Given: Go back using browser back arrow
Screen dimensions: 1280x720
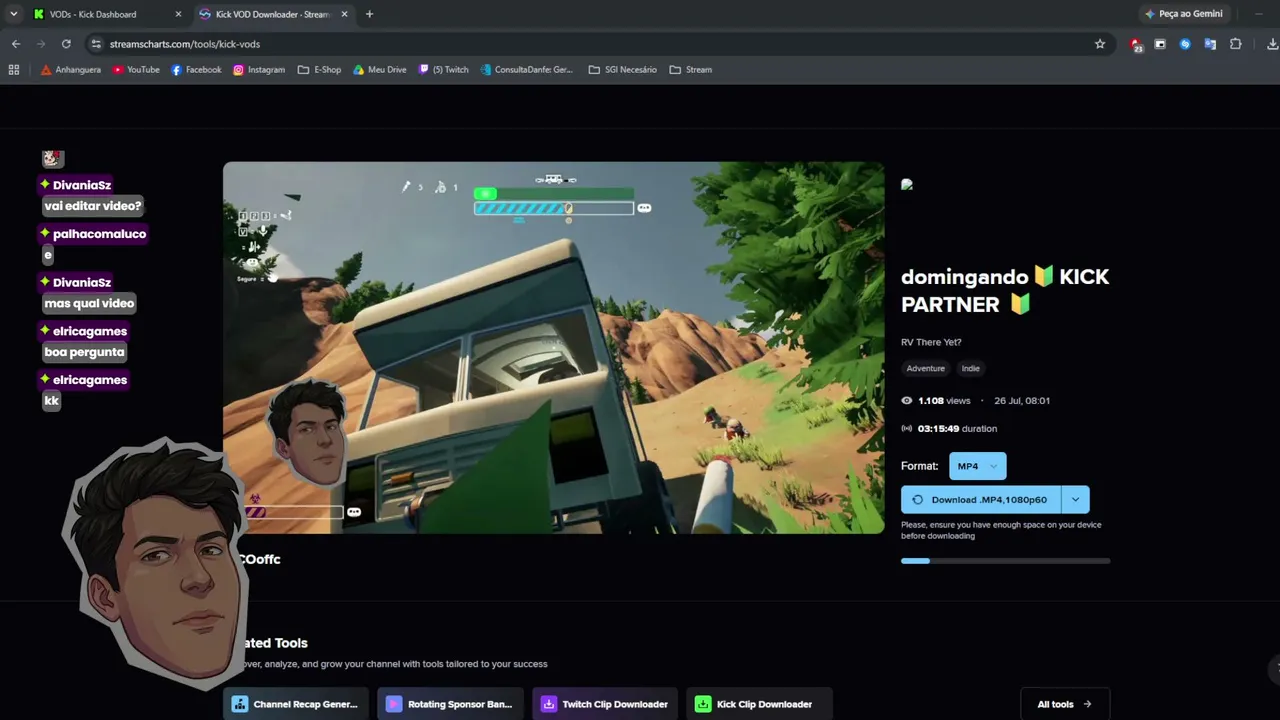Looking at the screenshot, I should (16, 44).
